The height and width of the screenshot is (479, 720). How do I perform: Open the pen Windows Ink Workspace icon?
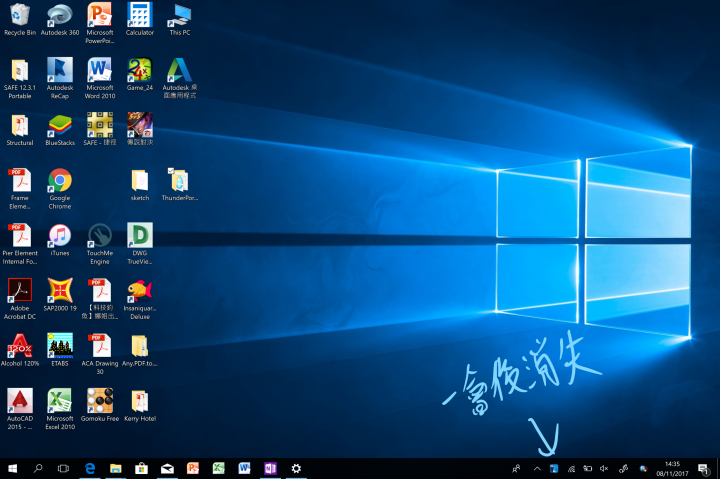(x=623, y=468)
